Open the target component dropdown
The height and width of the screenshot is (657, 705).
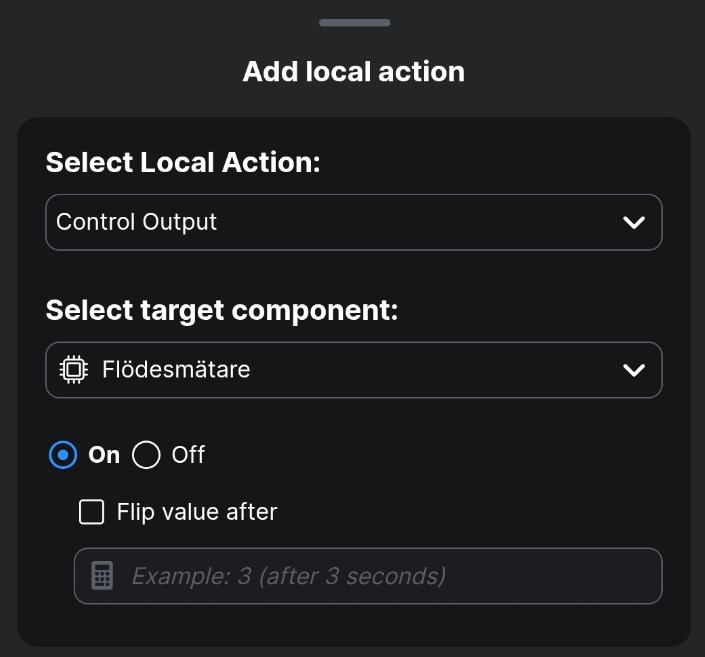click(x=354, y=370)
